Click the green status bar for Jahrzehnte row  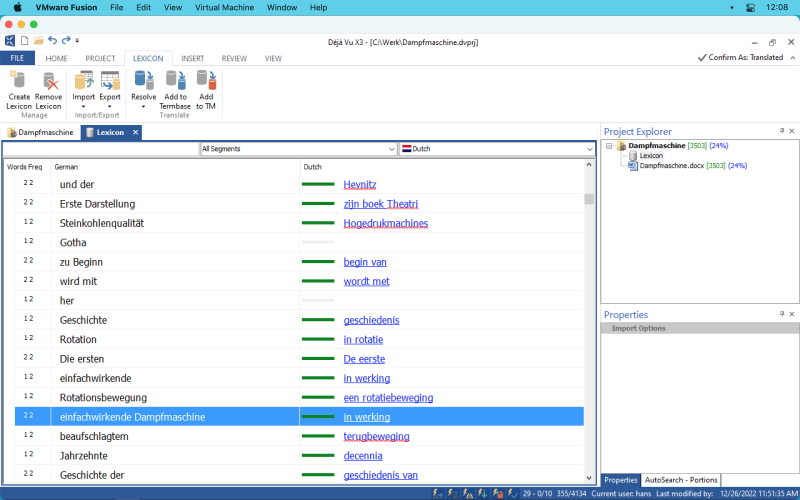(318, 456)
